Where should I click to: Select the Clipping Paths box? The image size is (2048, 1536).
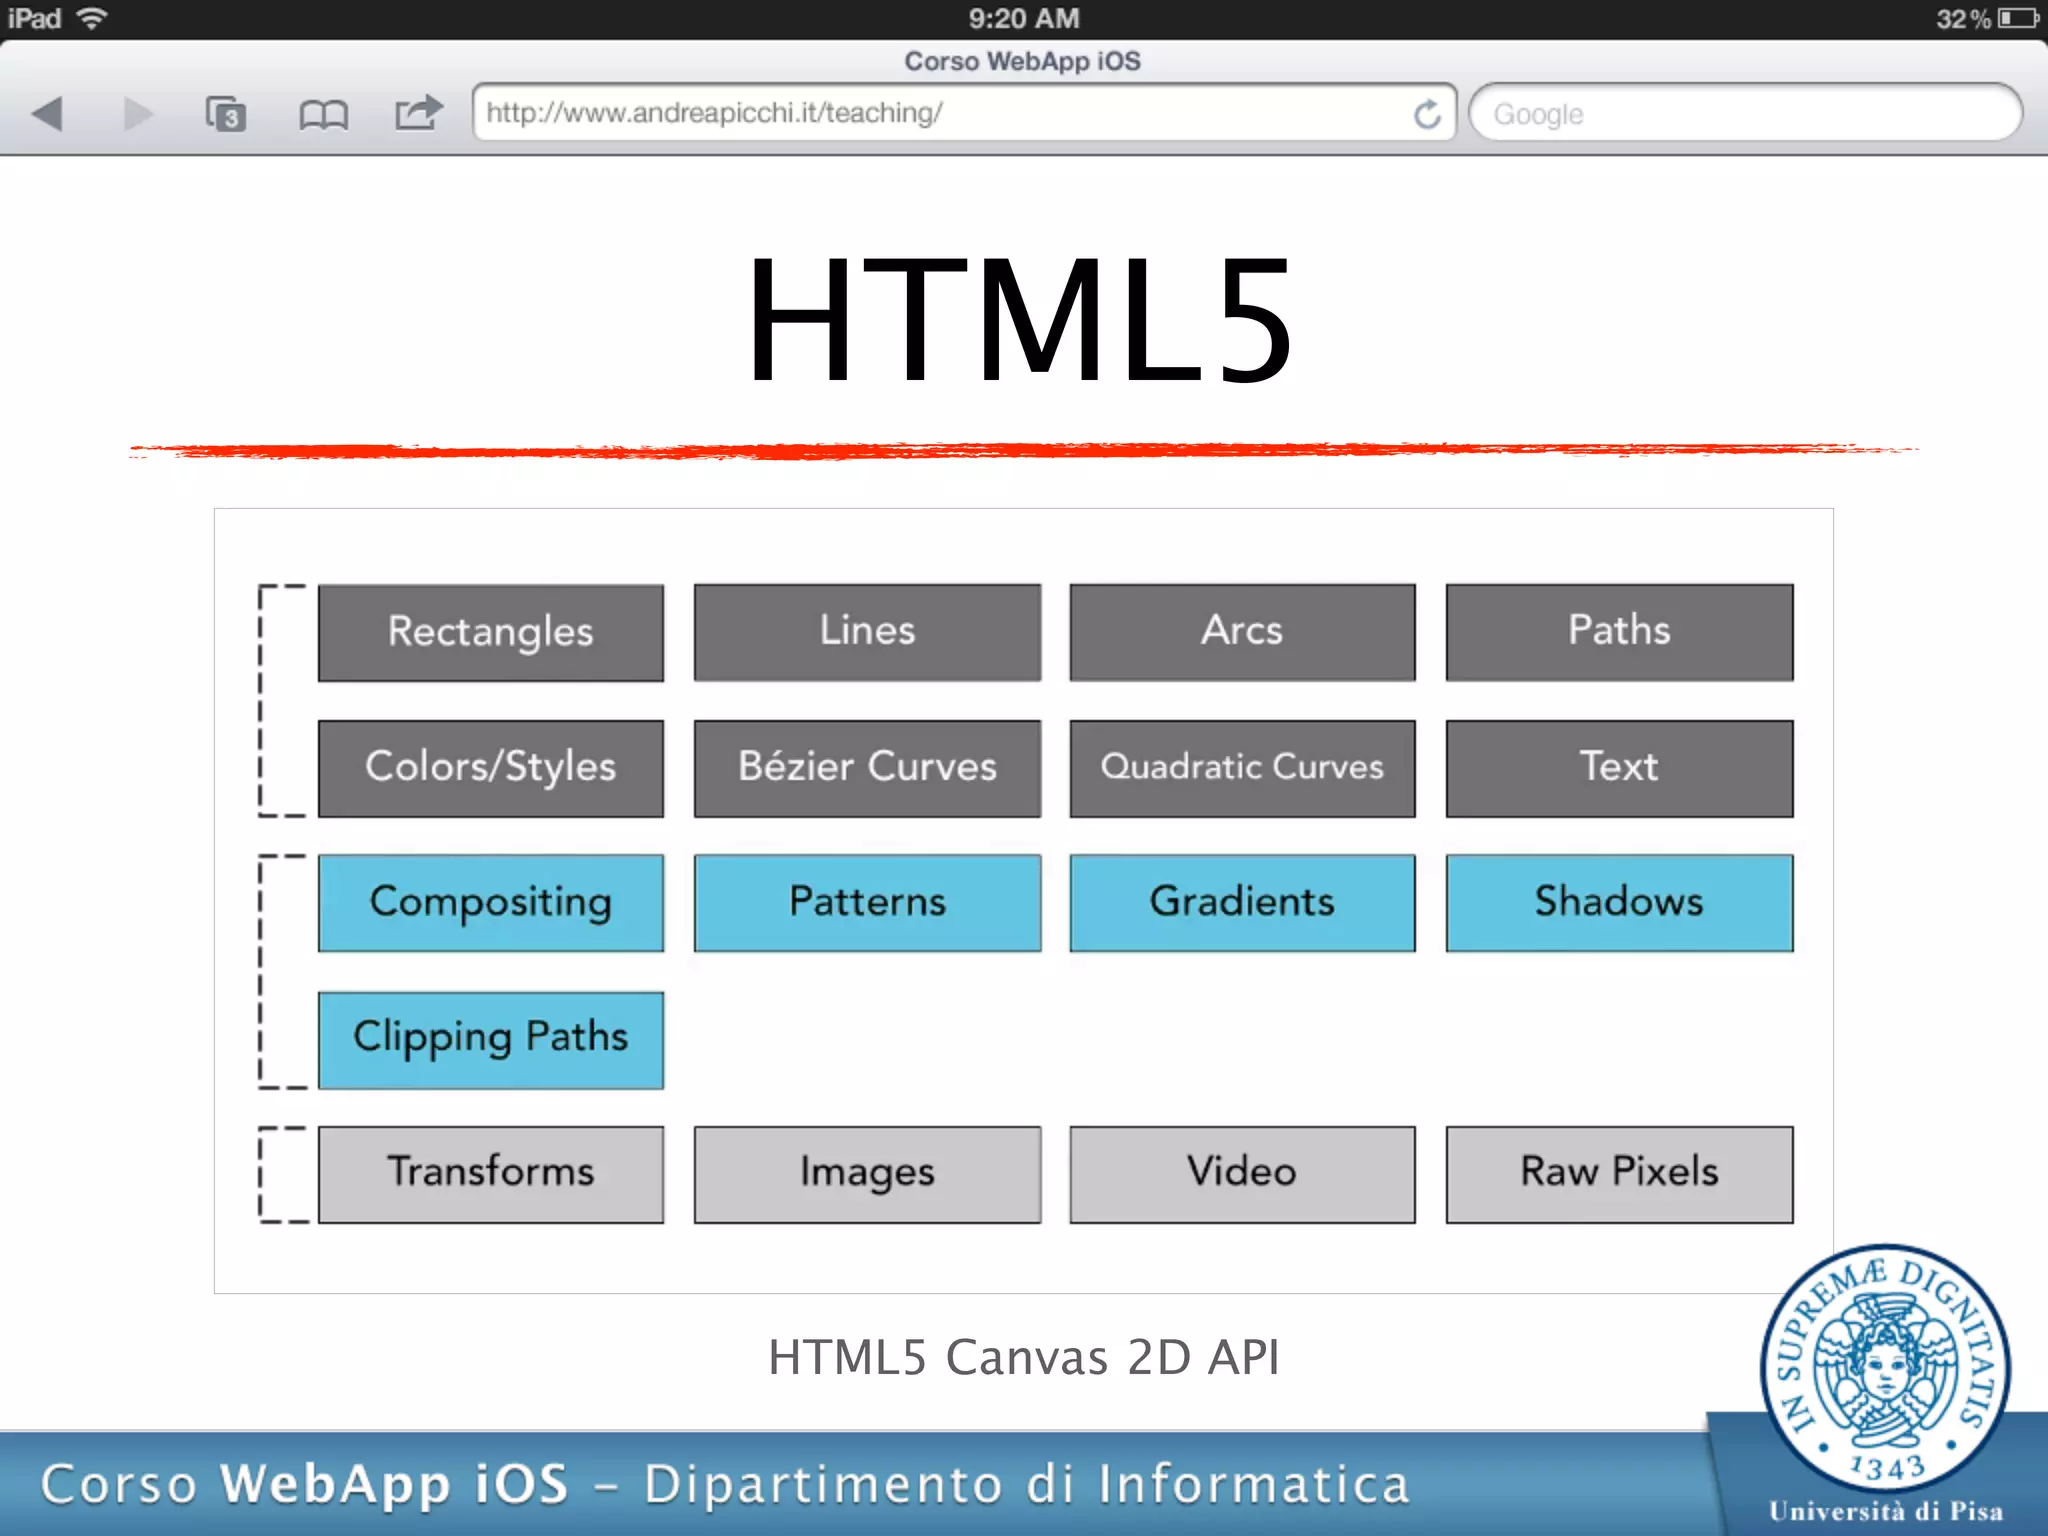click(x=491, y=1040)
